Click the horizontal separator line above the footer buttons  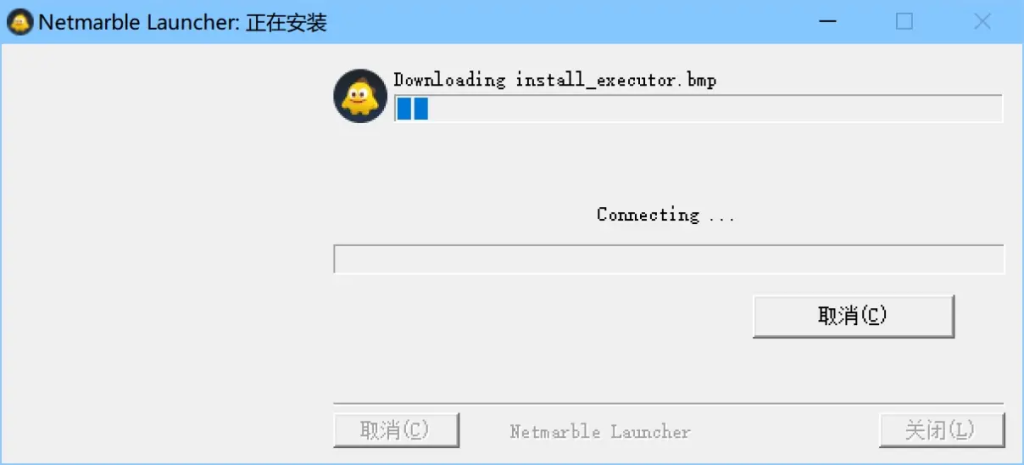tap(668, 404)
